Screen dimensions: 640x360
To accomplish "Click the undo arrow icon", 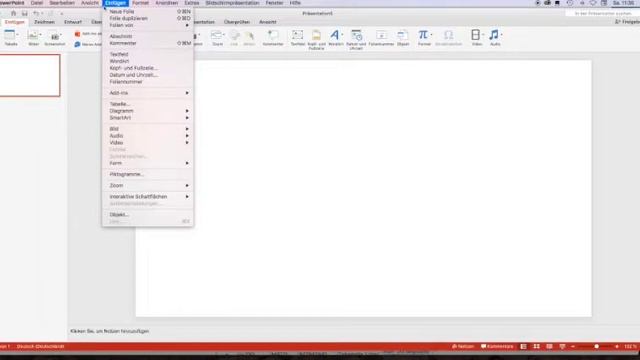I will coord(36,13).
